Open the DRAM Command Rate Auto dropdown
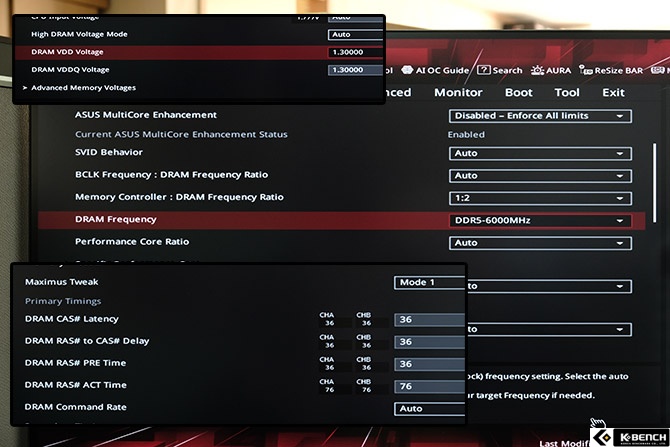Screen dimensions: 670x447 429,409
